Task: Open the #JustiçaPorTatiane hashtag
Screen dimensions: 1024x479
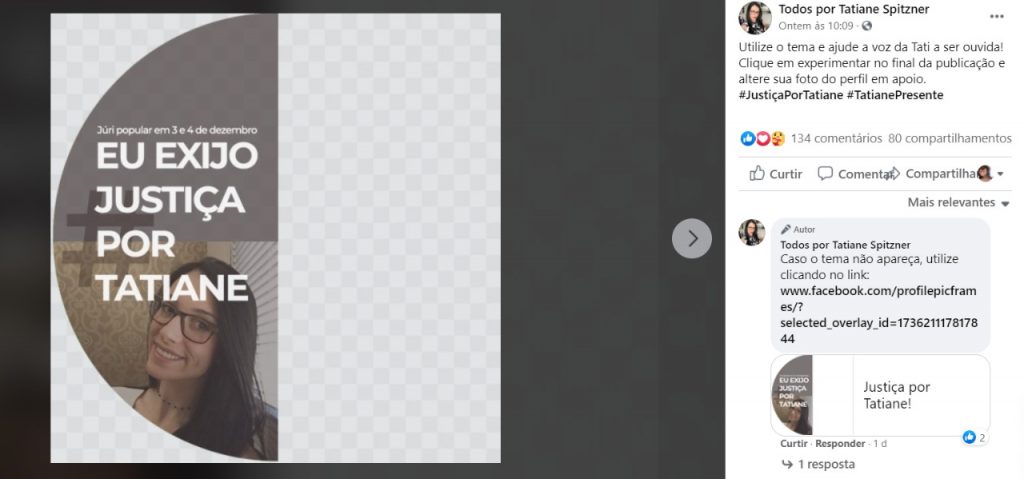Action: click(x=791, y=95)
